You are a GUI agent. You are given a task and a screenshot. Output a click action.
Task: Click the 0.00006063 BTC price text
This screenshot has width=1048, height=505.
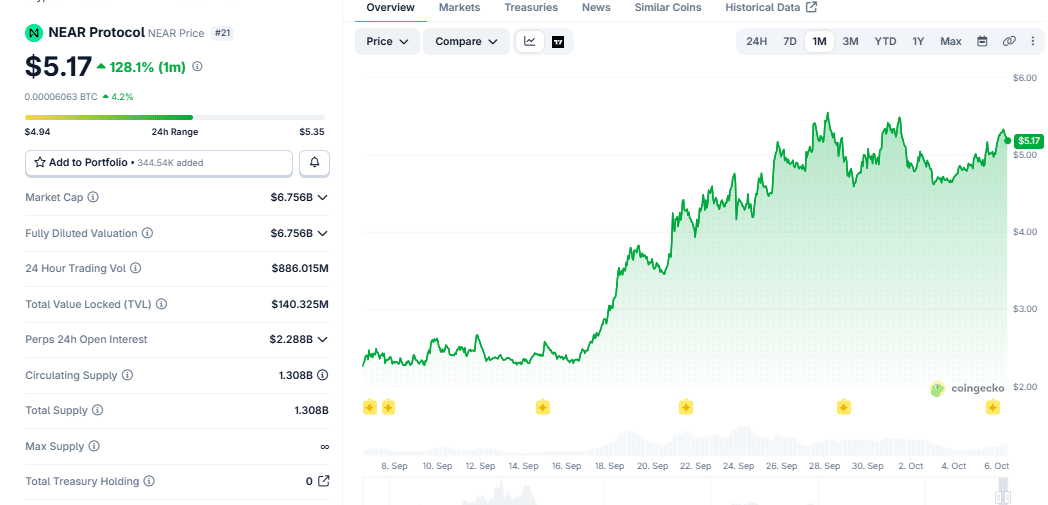pyautogui.click(x=61, y=97)
